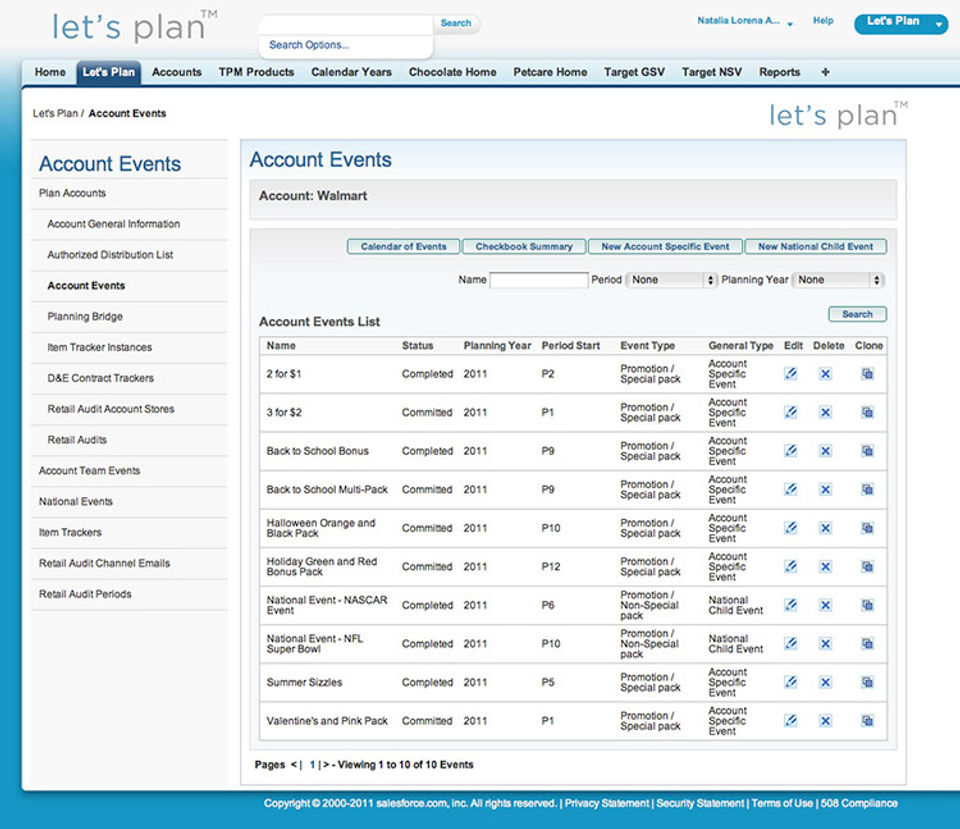The width and height of the screenshot is (960, 829).
Task: Clone the 2 for $1 event
Action: [868, 373]
